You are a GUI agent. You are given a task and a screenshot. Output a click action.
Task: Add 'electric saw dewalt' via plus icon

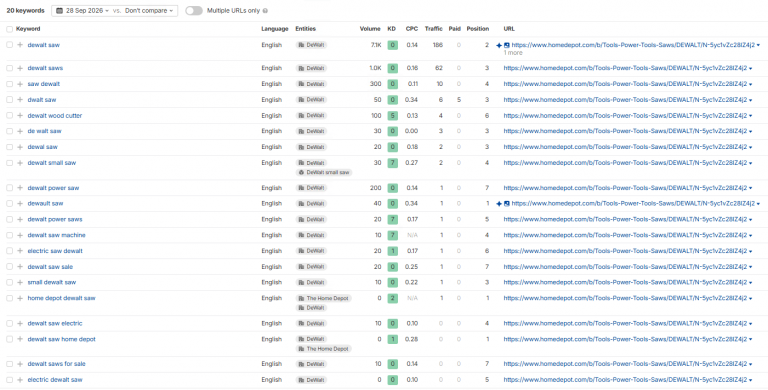(x=20, y=251)
